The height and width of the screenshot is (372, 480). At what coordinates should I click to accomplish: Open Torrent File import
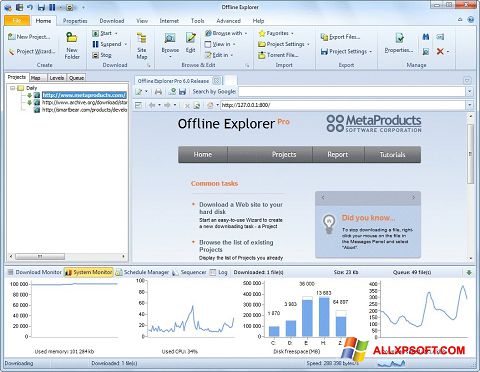pyautogui.click(x=278, y=55)
